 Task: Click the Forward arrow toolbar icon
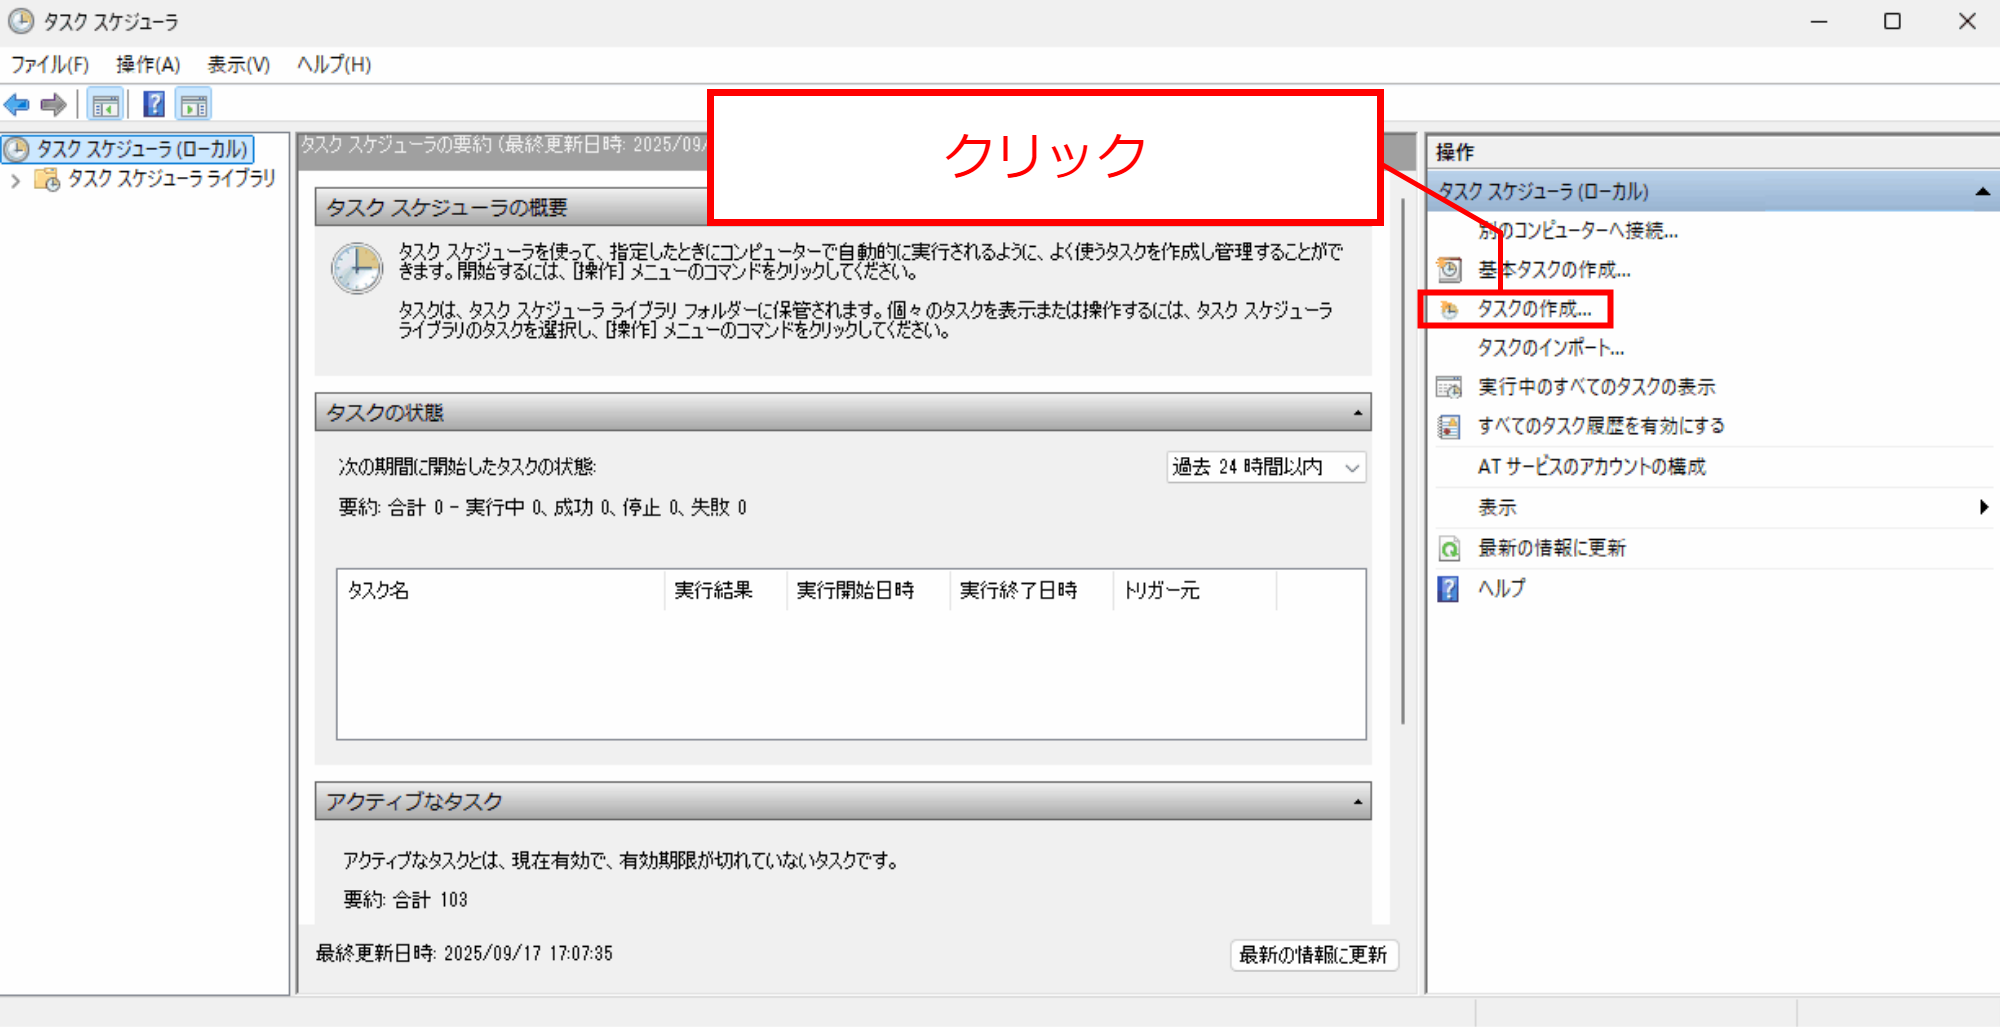click(x=53, y=104)
